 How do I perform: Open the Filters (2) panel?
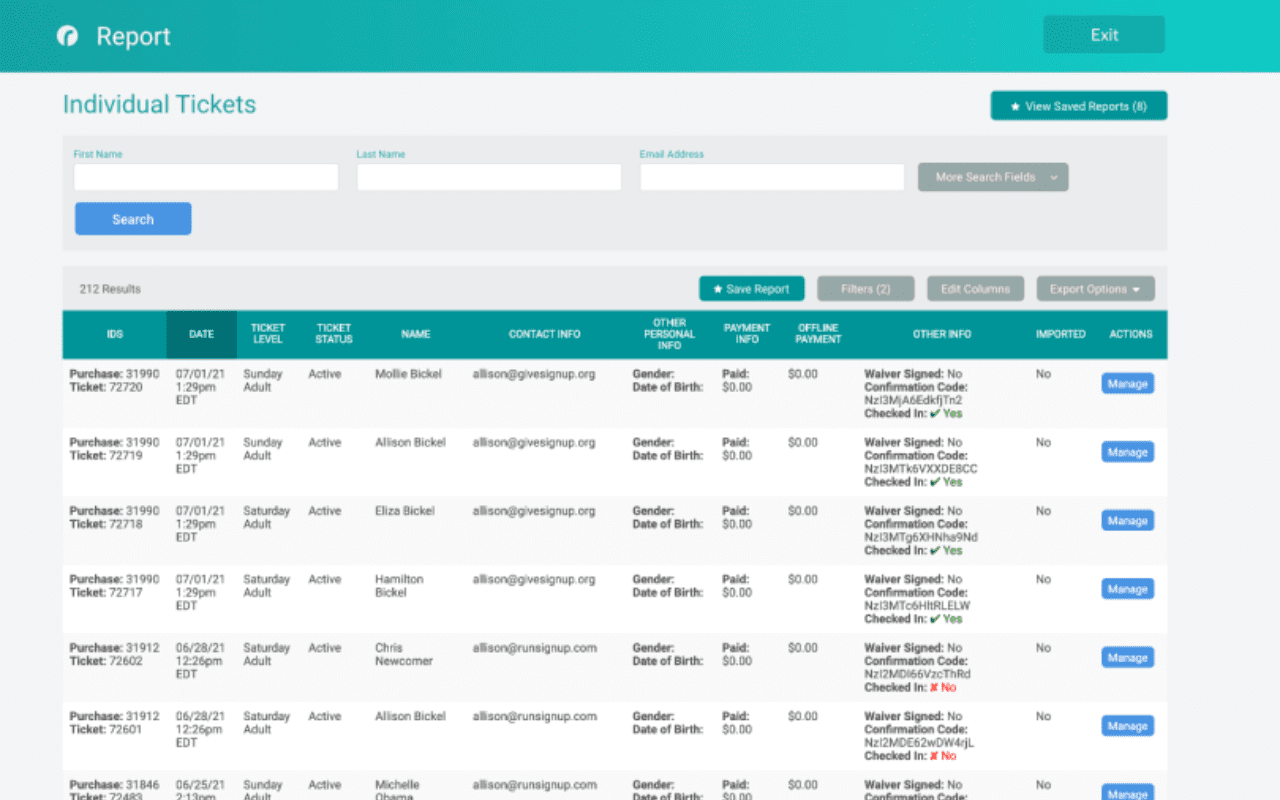tap(865, 288)
